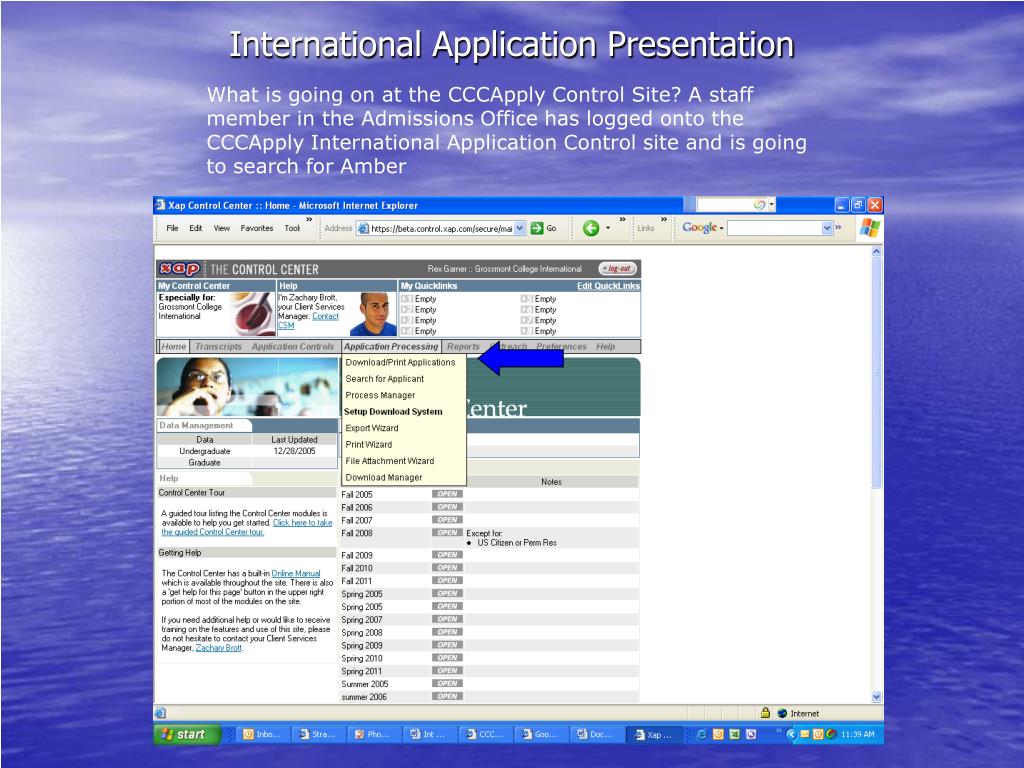This screenshot has width=1024, height=768.
Task: Switch to the Xap... taskbar button
Action: coord(652,734)
